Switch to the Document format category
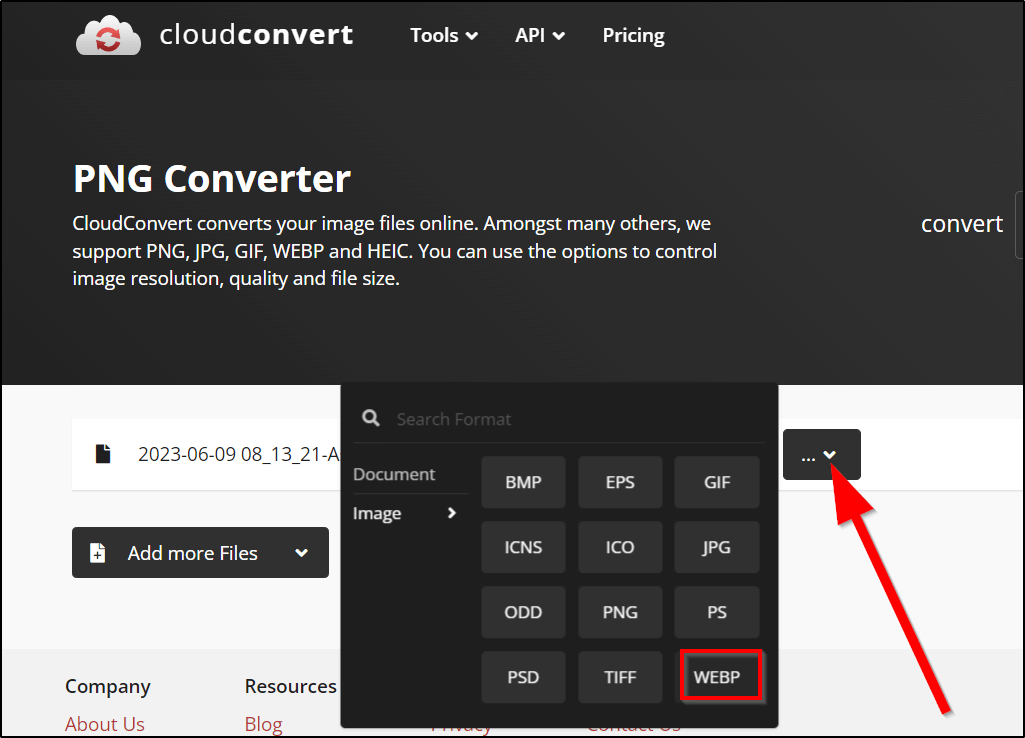This screenshot has width=1025, height=738. [394, 474]
